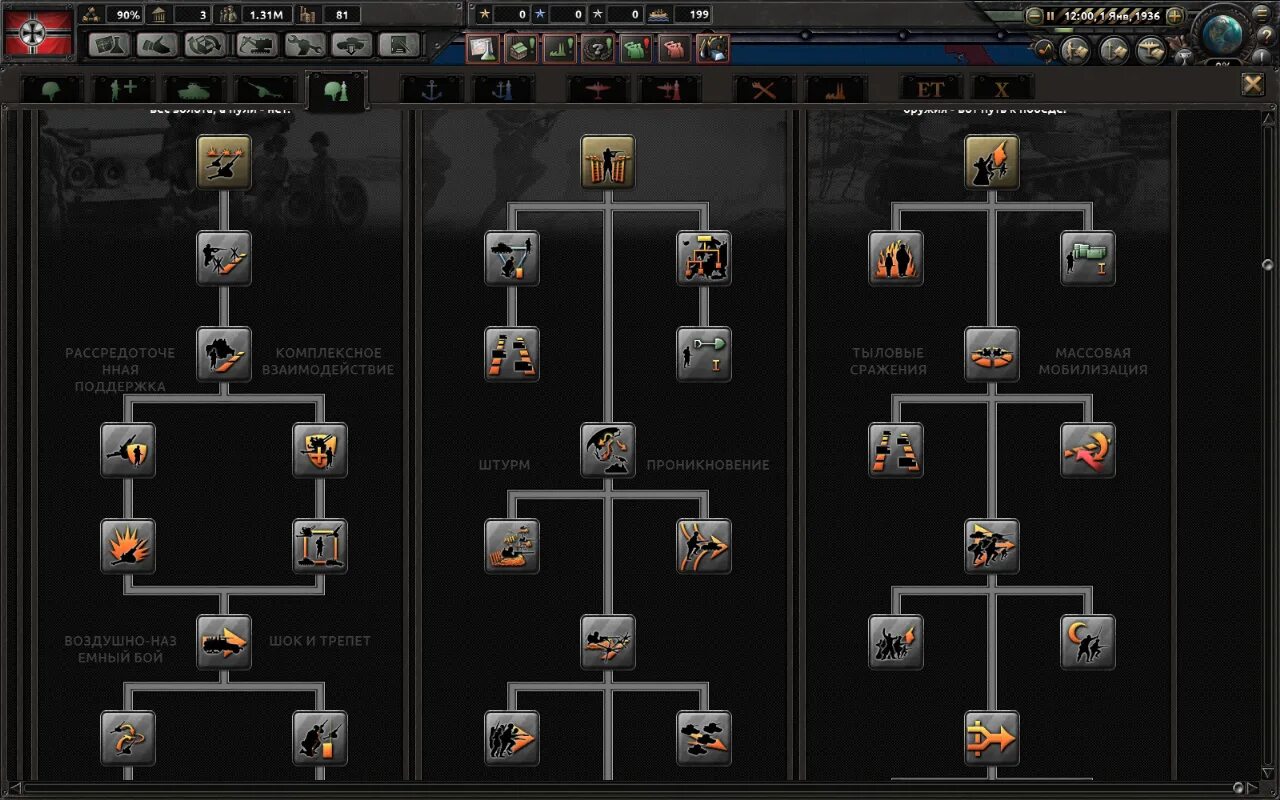Click the vertical scrollbar handle
This screenshot has width=1280, height=800.
click(1268, 263)
